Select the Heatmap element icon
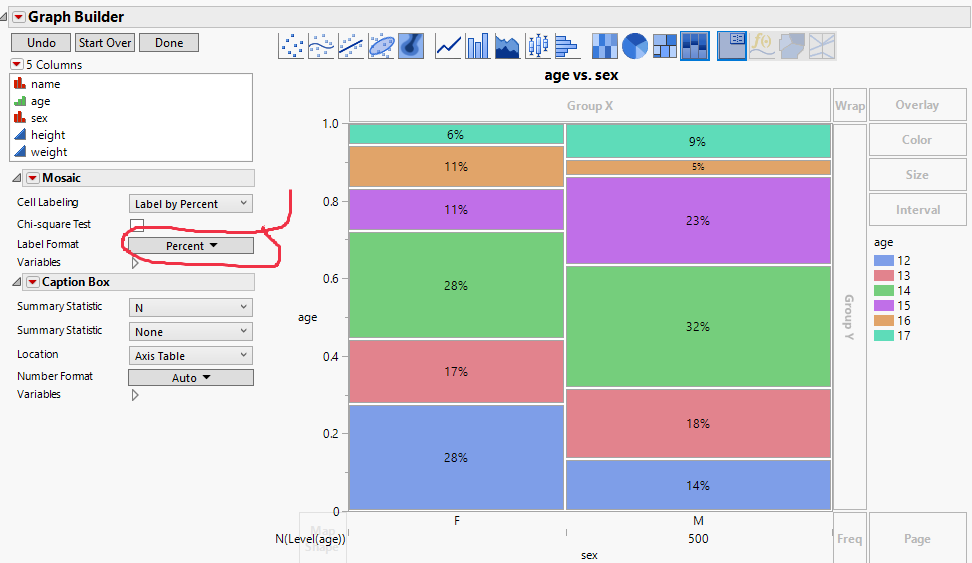 pyautogui.click(x=605, y=46)
